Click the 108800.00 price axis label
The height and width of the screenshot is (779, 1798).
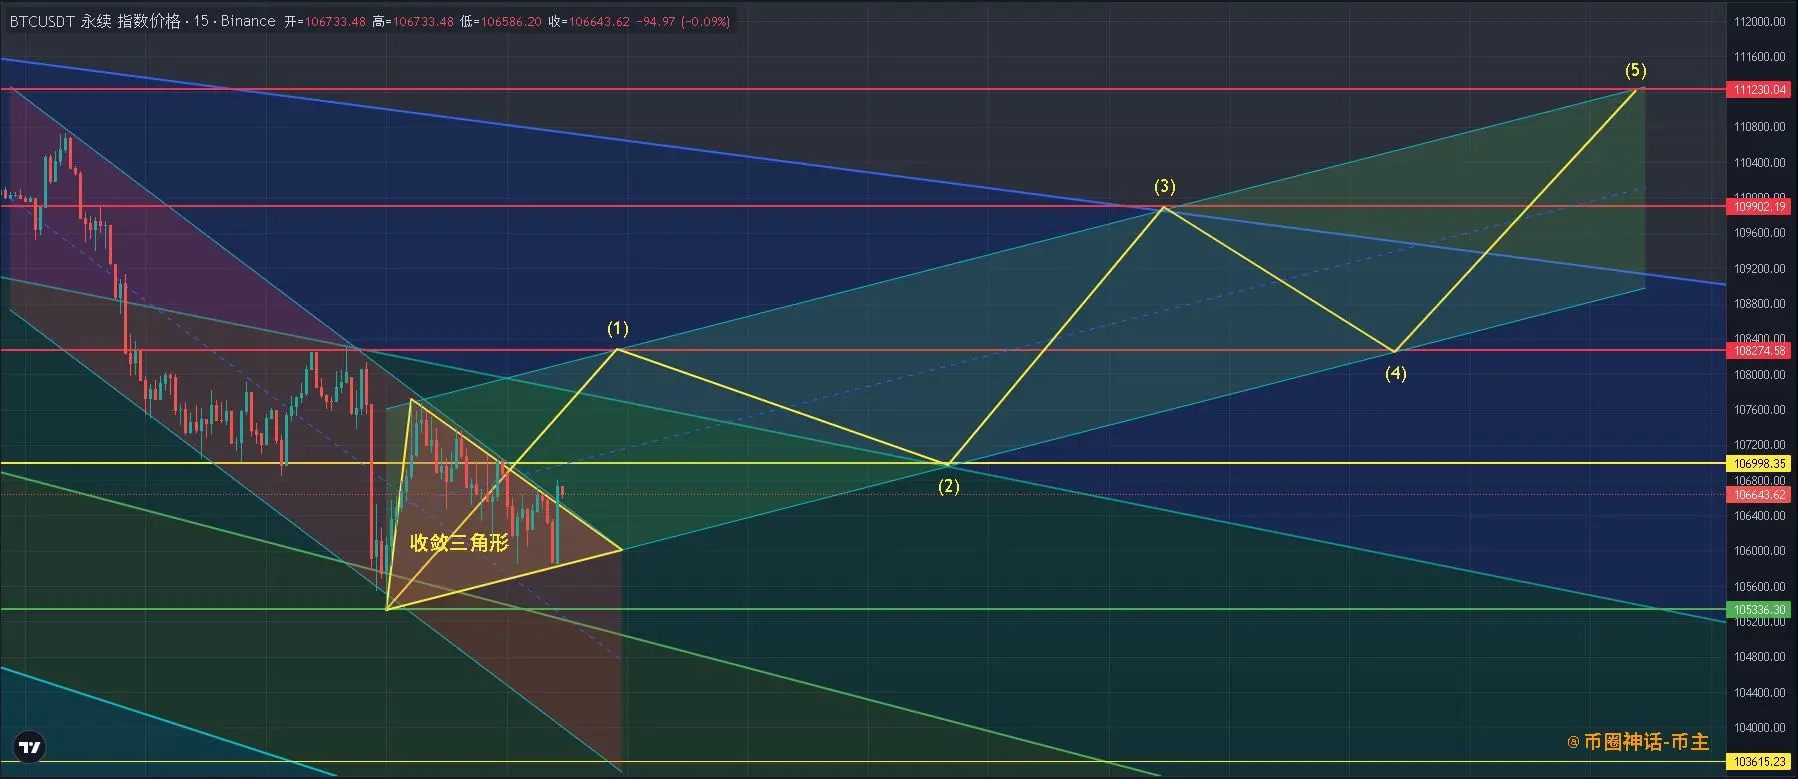coord(1760,304)
